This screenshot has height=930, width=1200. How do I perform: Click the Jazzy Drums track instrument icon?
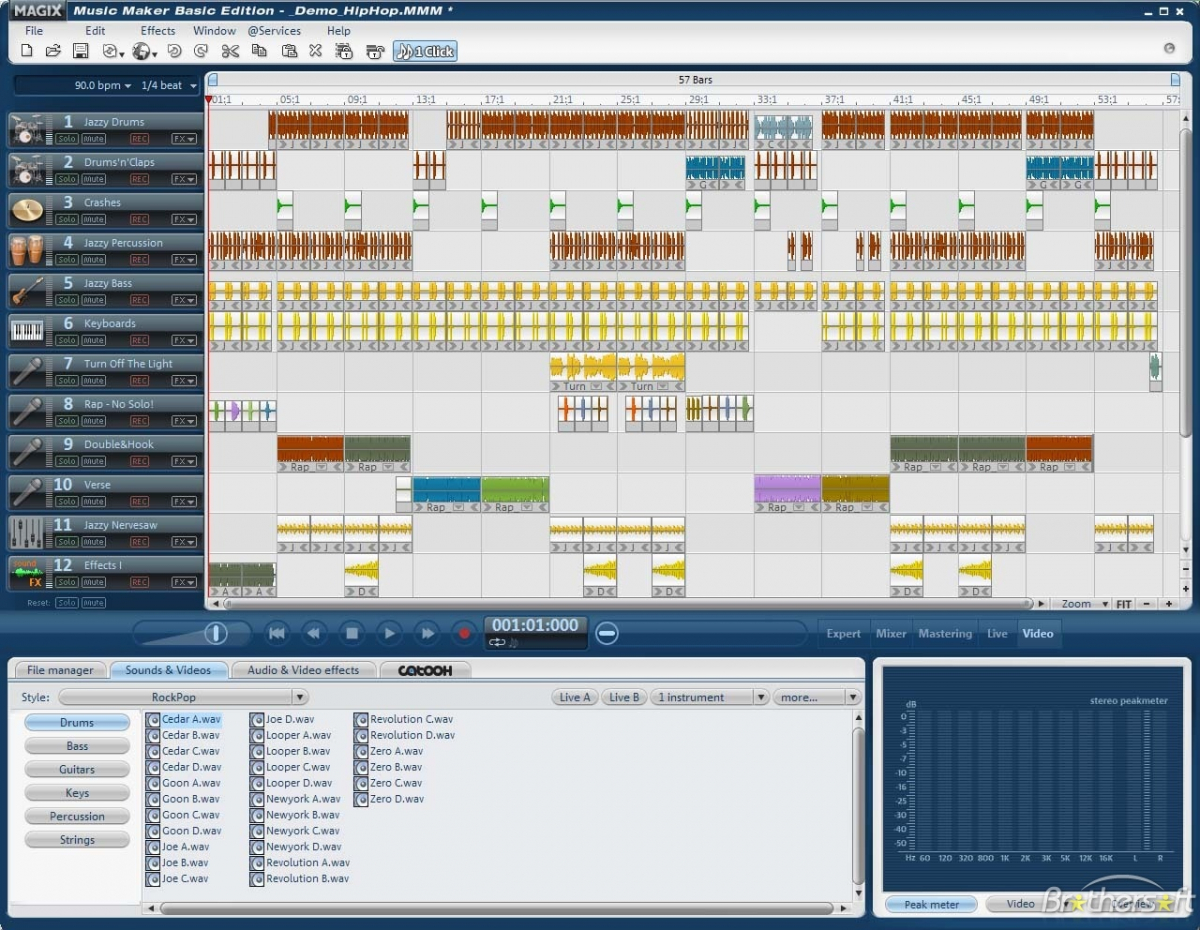(x=26, y=130)
